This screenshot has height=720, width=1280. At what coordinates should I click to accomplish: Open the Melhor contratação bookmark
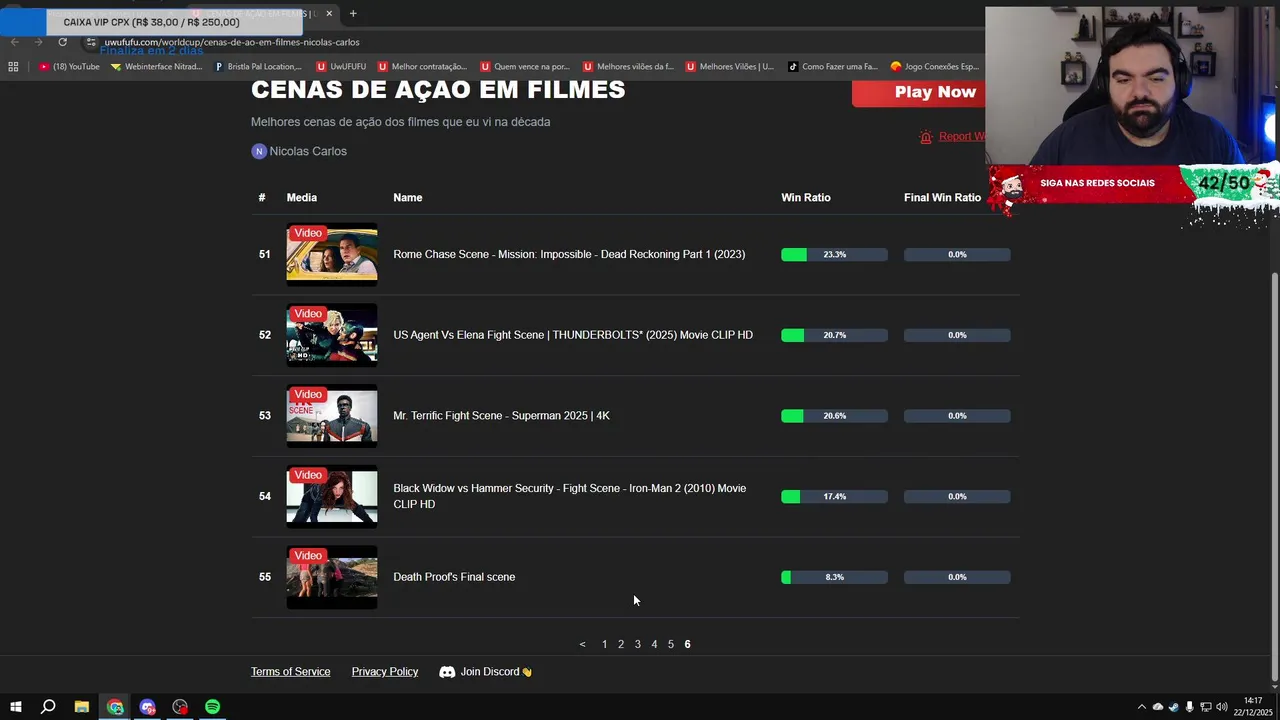(x=423, y=67)
